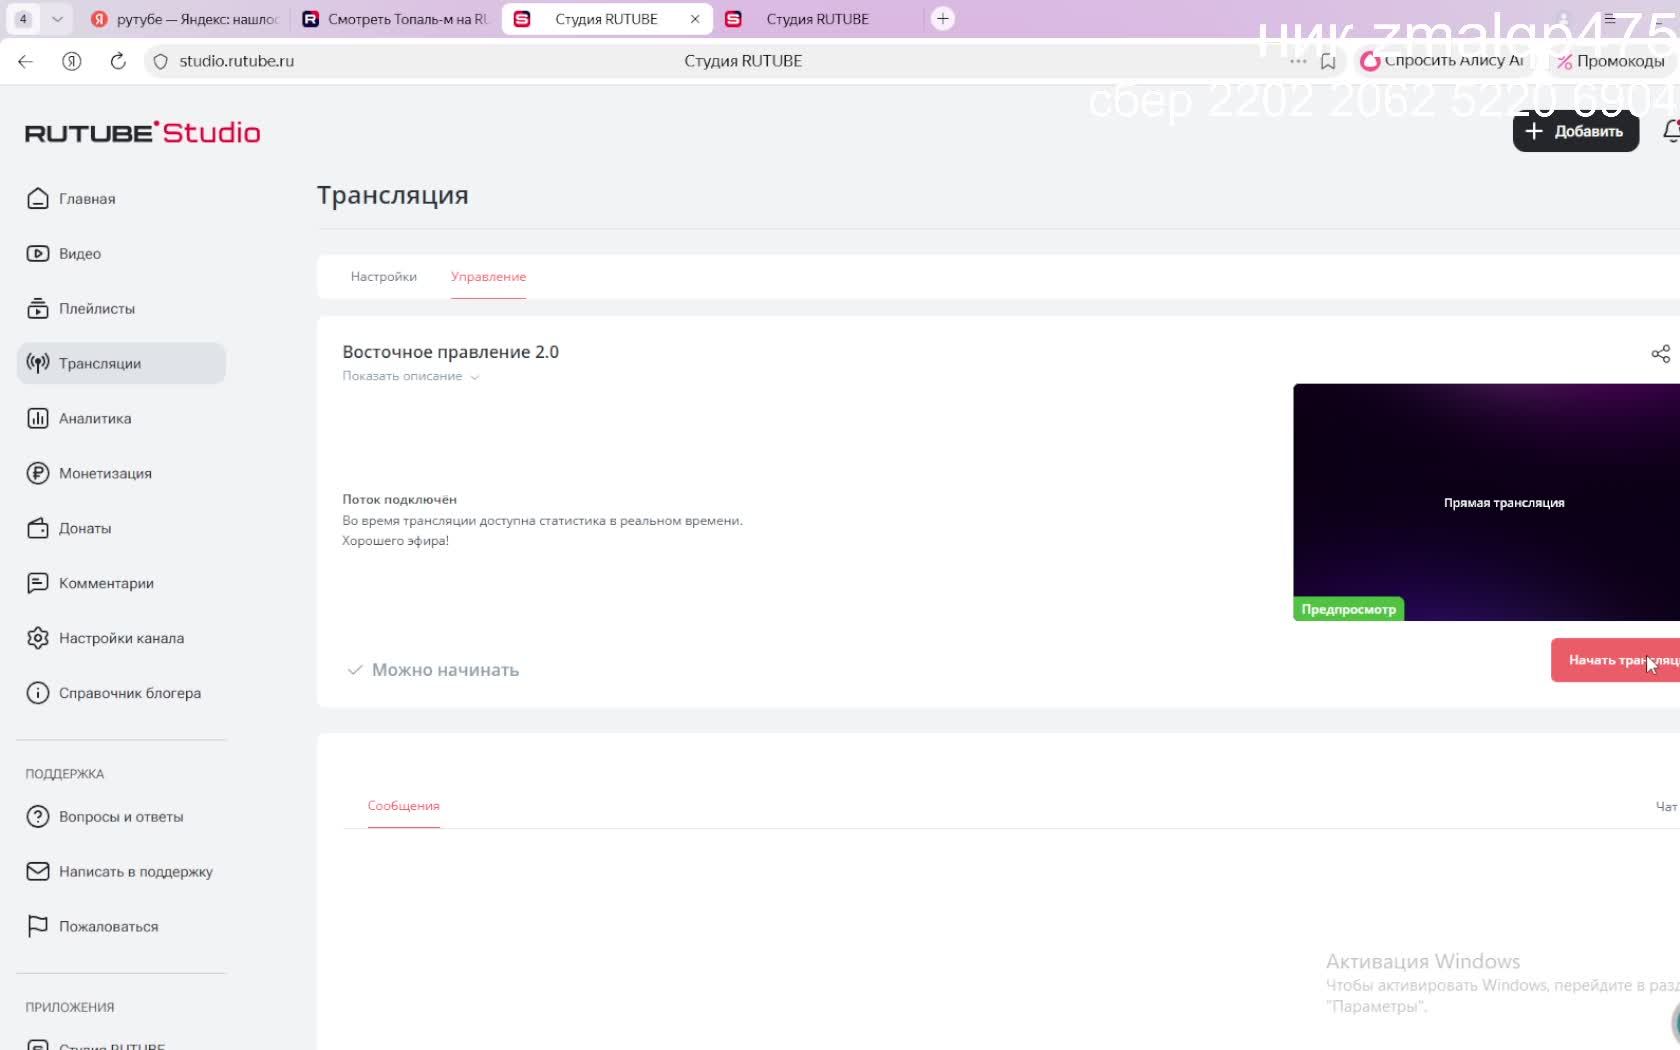1680x1050 pixels.
Task: Open the Донаты page
Action: coord(85,528)
